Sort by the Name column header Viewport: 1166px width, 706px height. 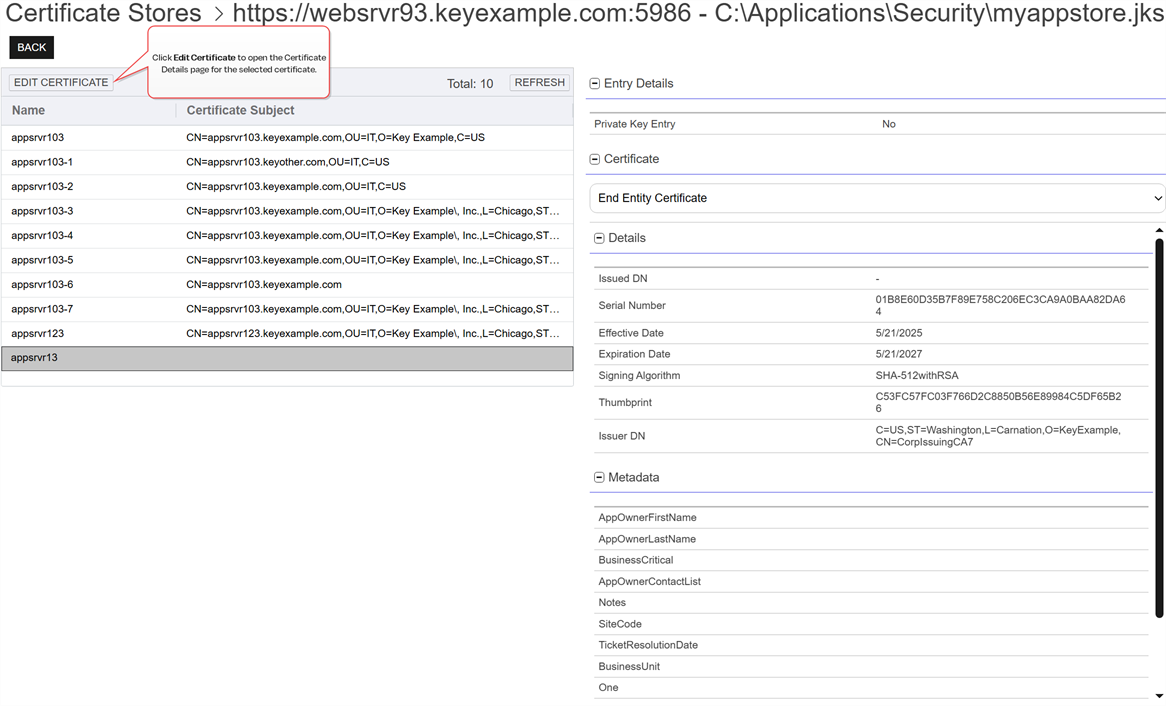[x=29, y=111]
